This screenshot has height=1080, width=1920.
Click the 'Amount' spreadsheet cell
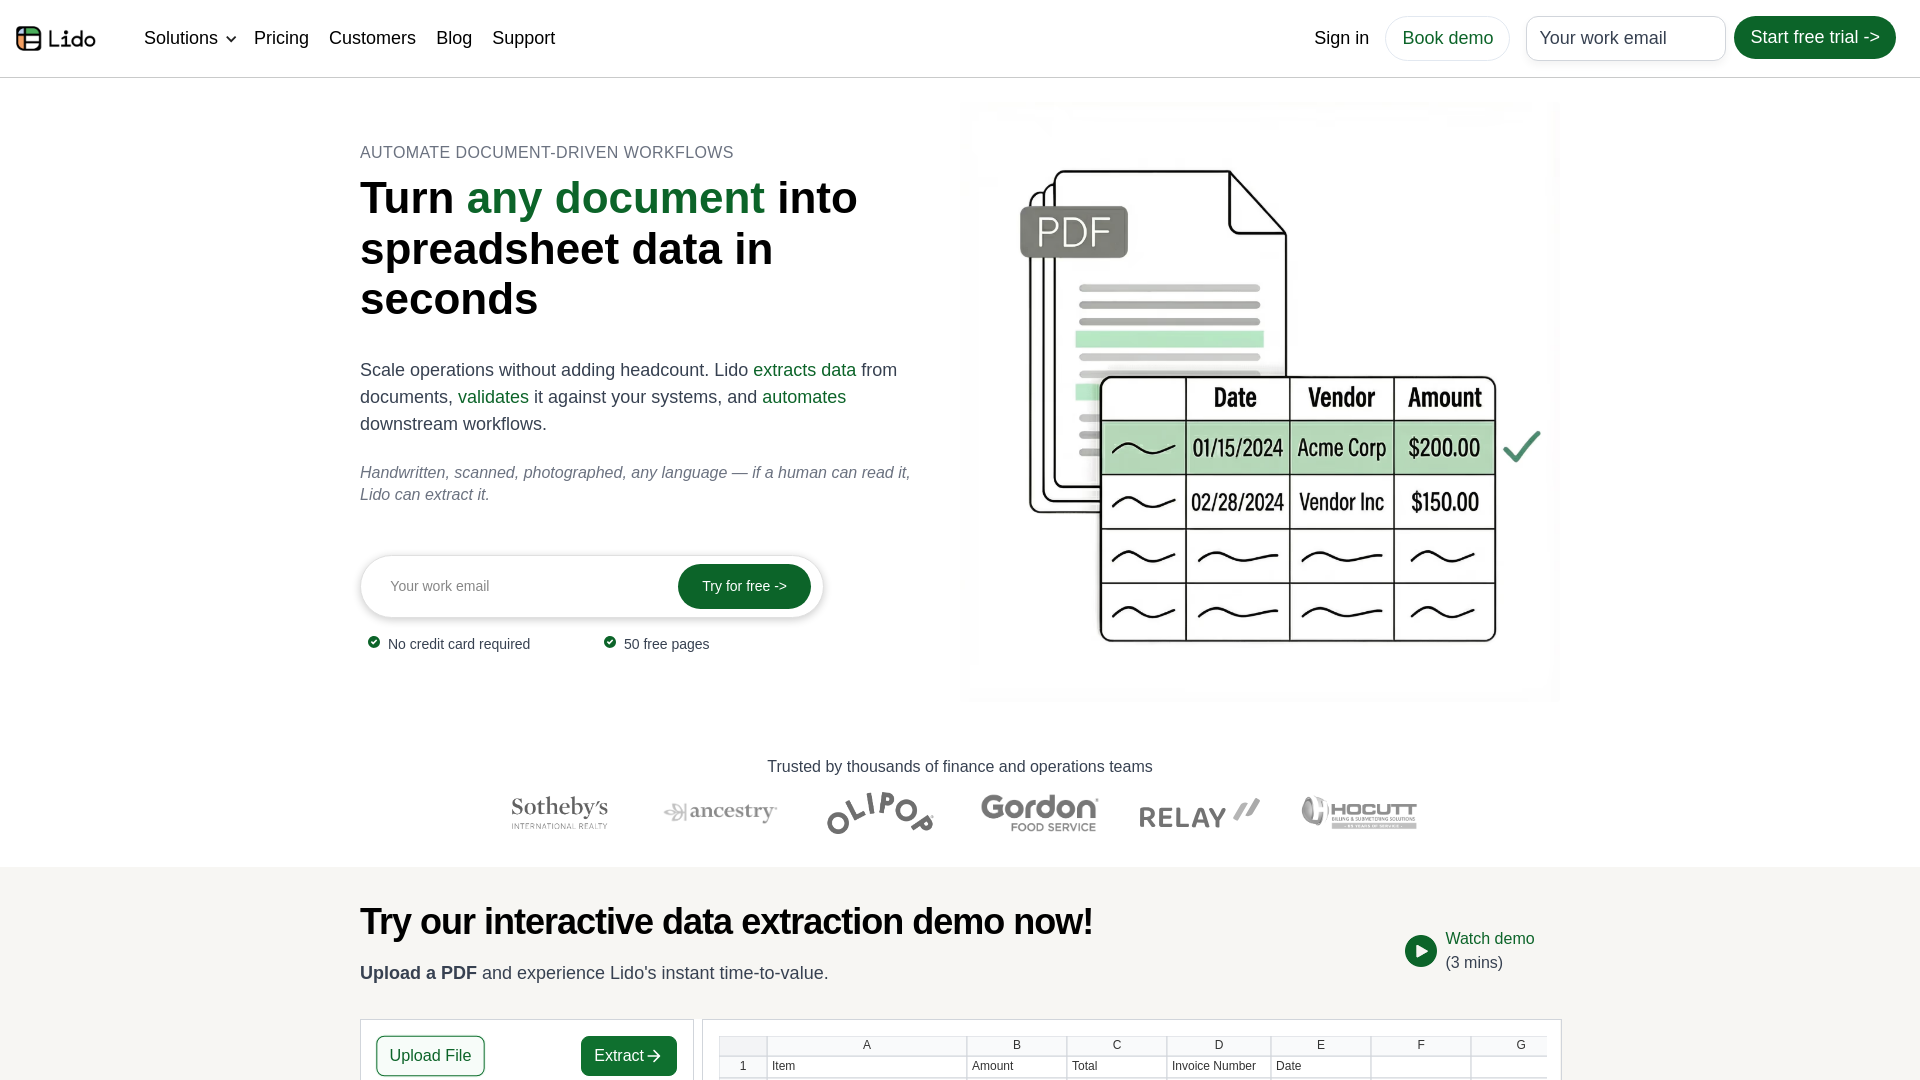click(x=1017, y=1066)
